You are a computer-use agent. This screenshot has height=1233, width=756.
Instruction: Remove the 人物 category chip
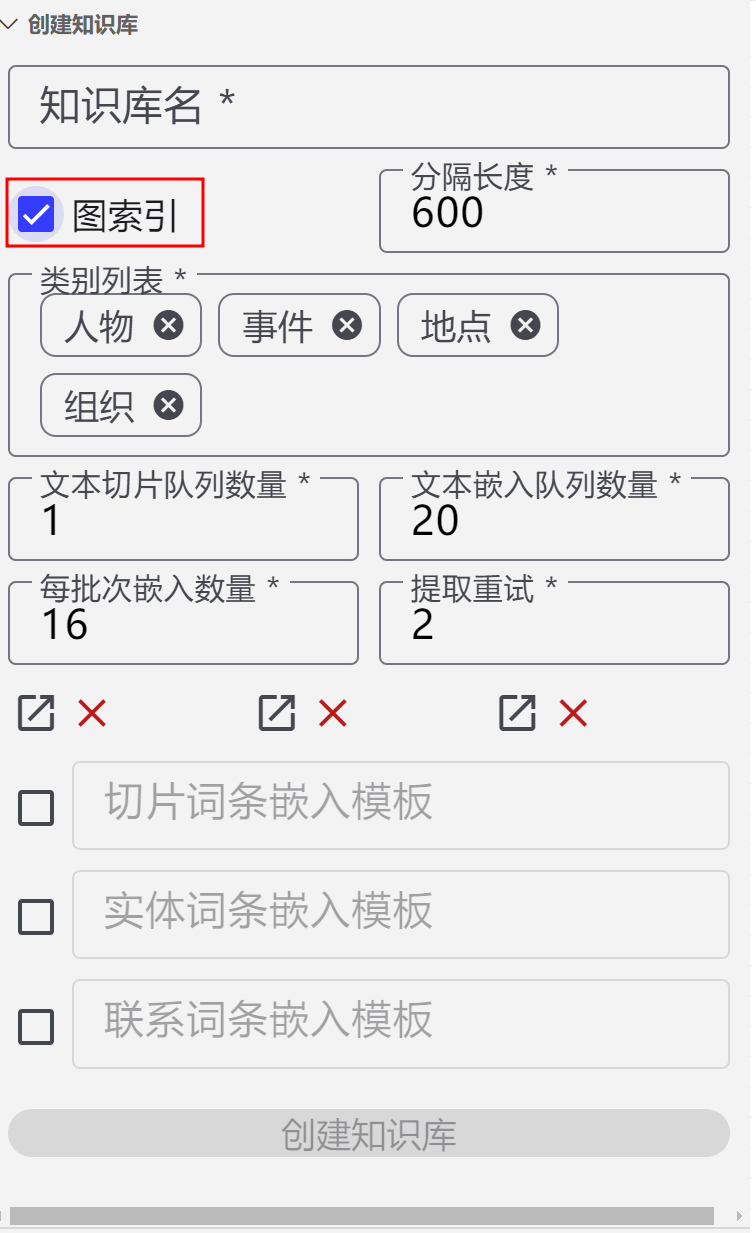tap(168, 325)
